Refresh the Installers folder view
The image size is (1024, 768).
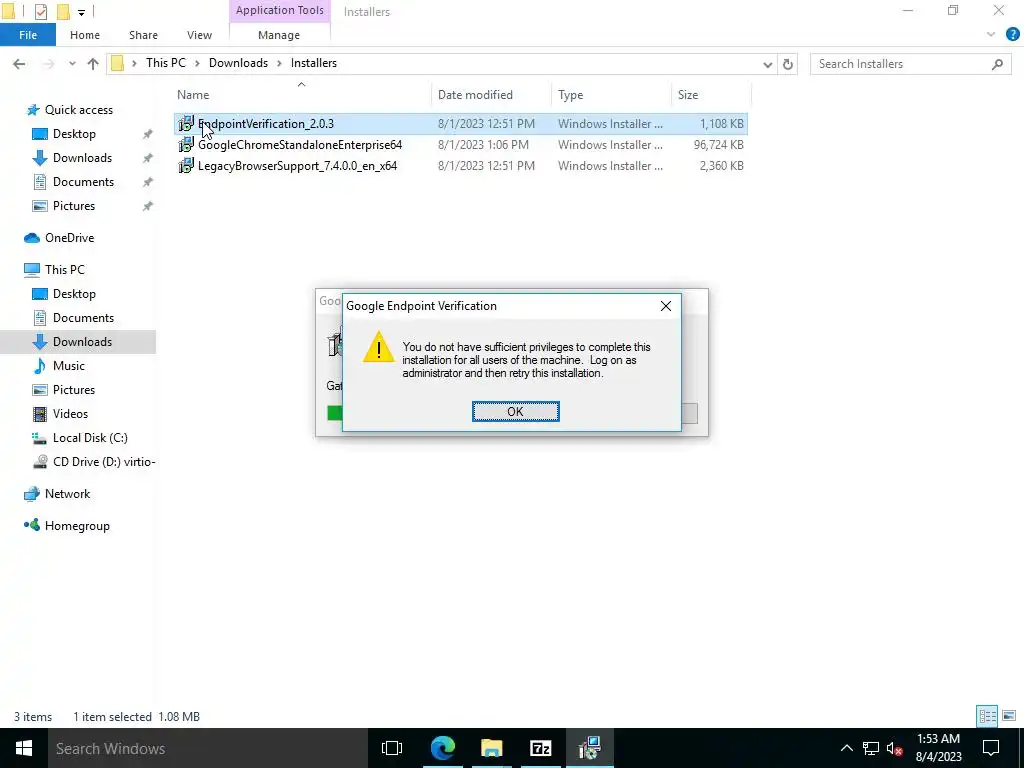[x=788, y=64]
